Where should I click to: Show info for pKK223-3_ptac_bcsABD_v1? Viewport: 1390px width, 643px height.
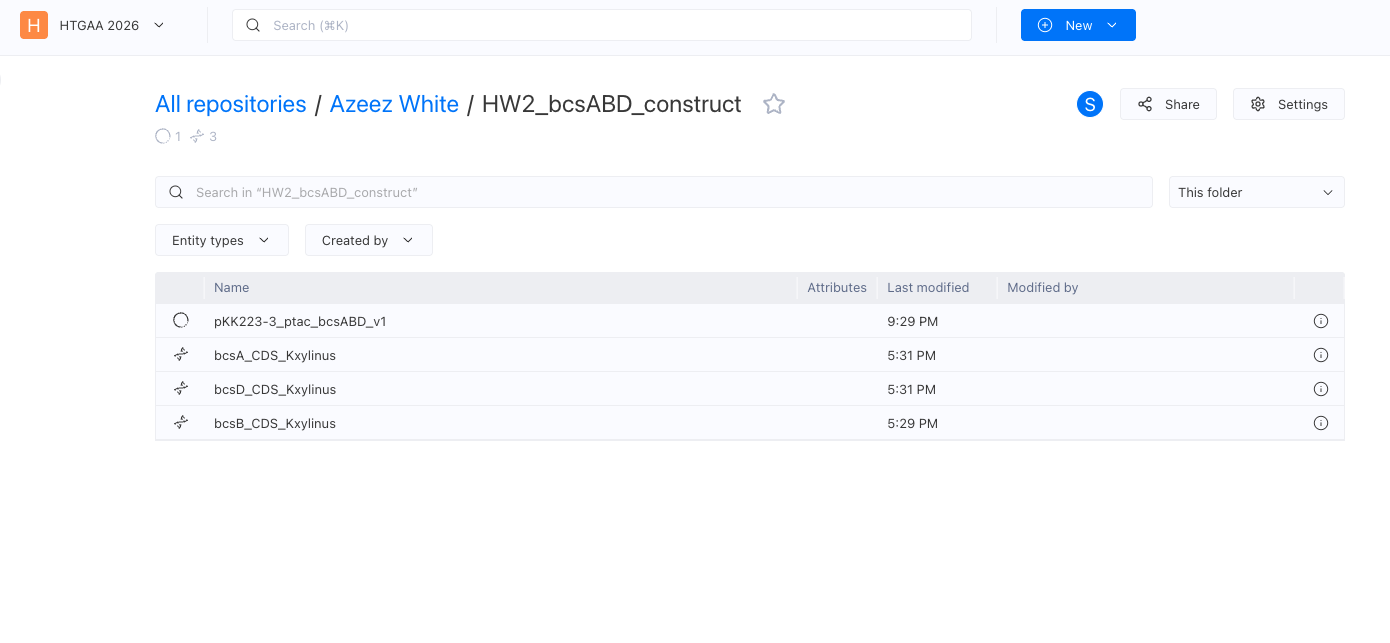point(1320,321)
